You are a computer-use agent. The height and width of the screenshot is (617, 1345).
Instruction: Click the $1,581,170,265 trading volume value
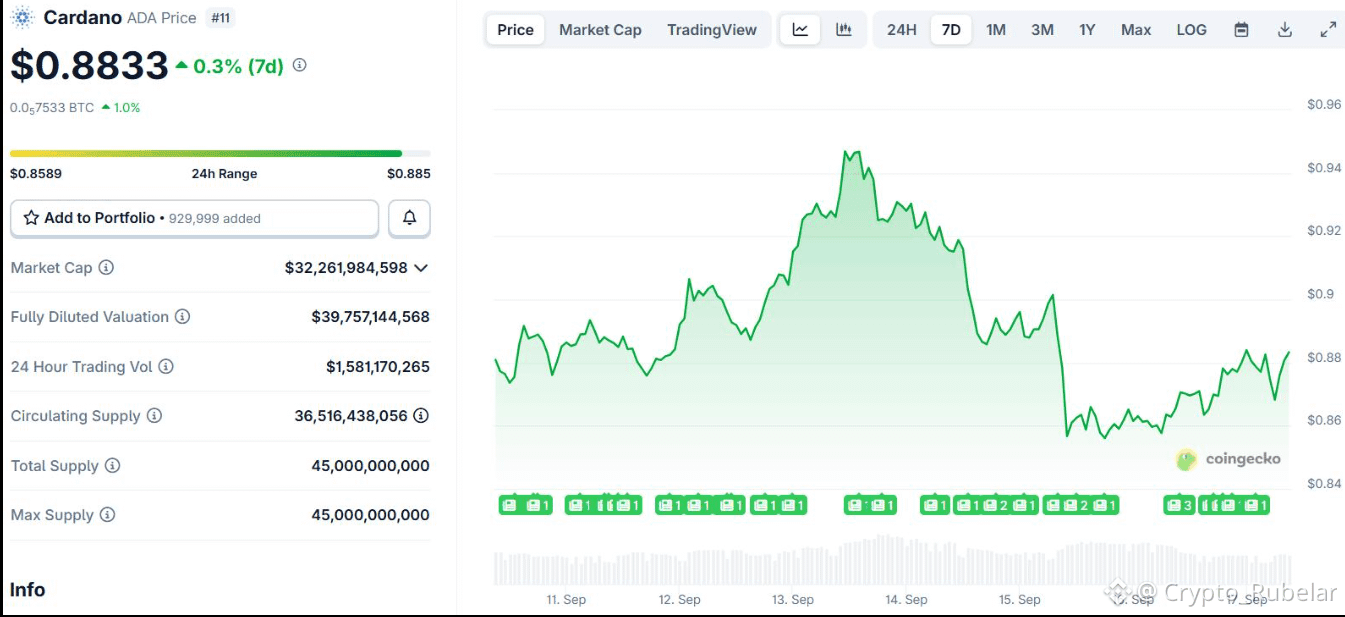pyautogui.click(x=378, y=367)
